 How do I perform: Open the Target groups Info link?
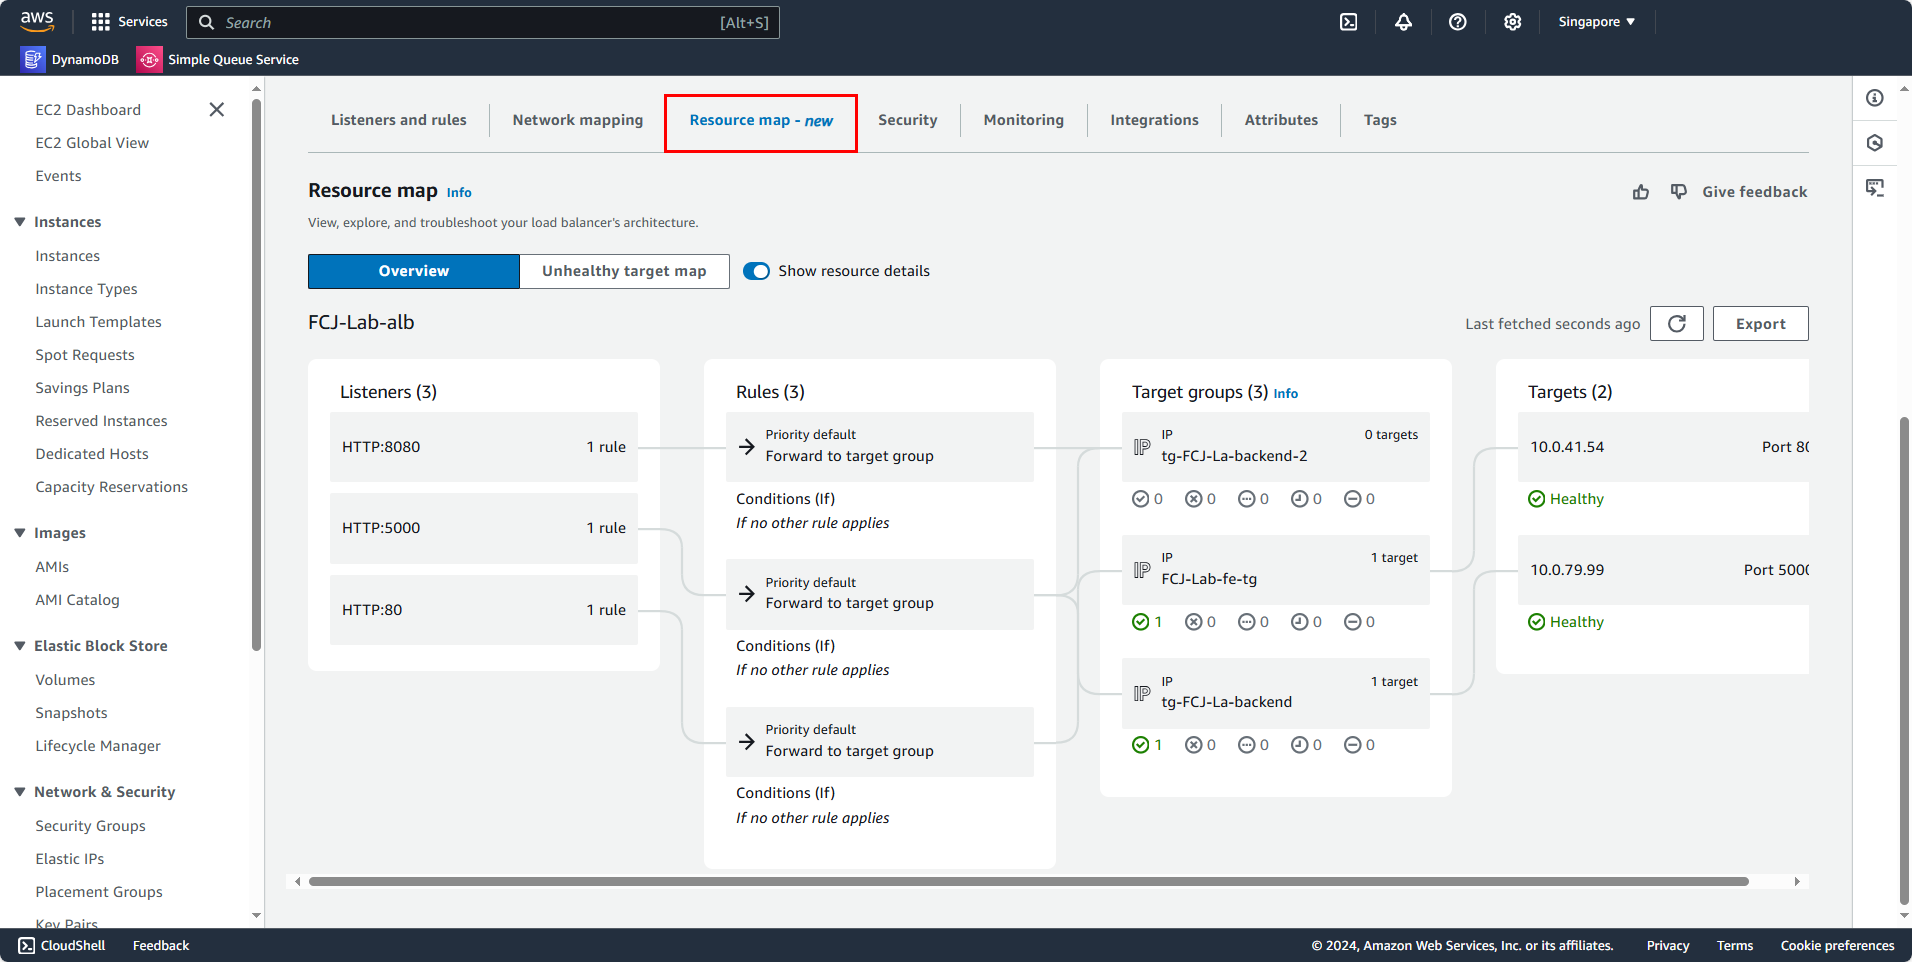tap(1285, 394)
